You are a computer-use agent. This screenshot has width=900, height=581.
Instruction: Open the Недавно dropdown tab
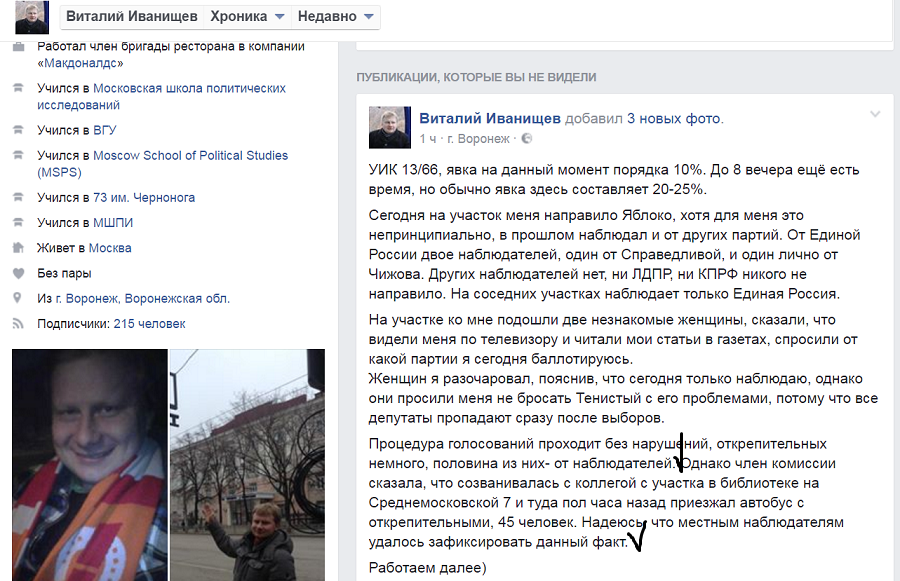[335, 16]
